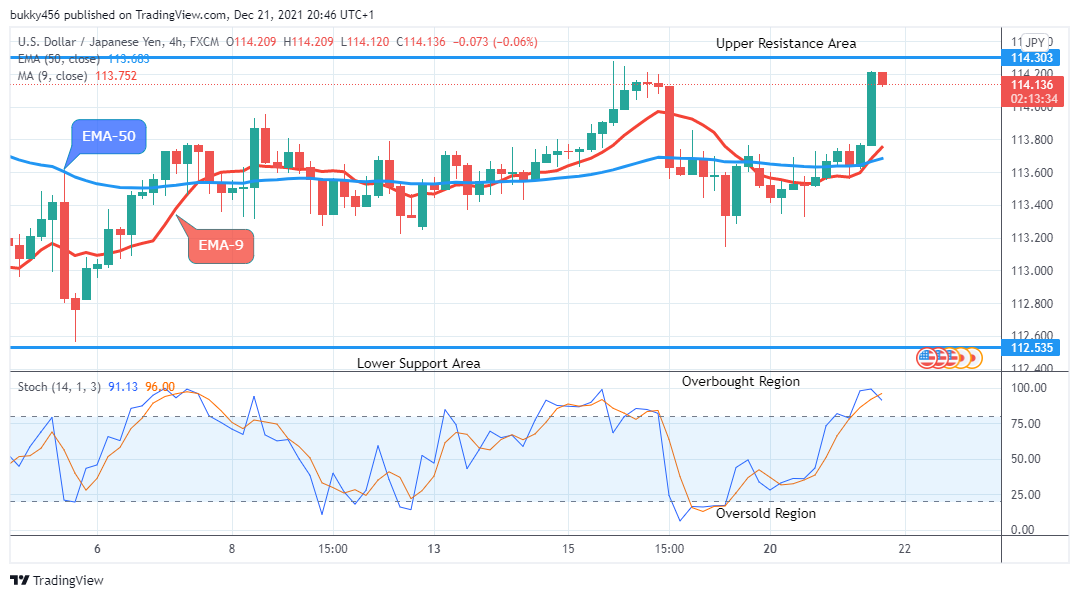The width and height of the screenshot is (1079, 598).
Task: Click the MA value 113.752
Action: coord(116,76)
